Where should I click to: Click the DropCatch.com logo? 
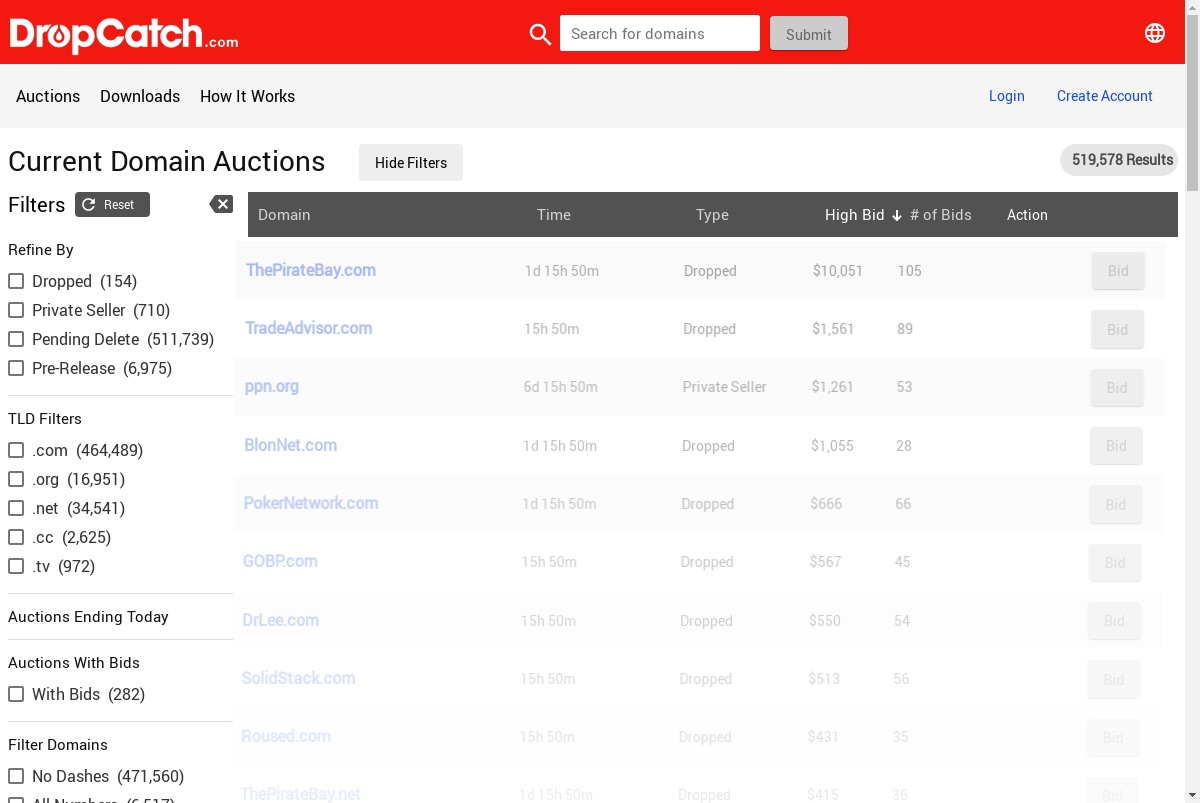(x=124, y=35)
